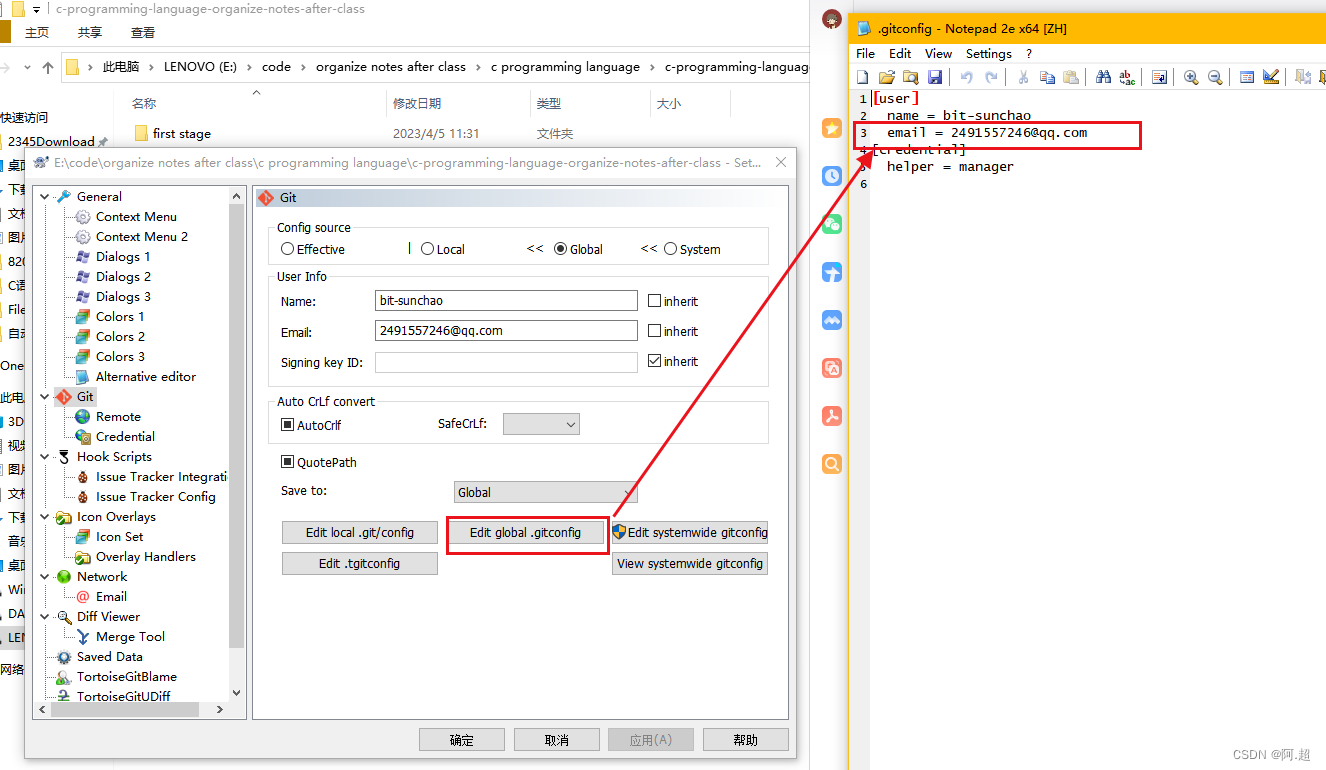Click Edit local .git/config button
The height and width of the screenshot is (770, 1326).
pos(360,532)
